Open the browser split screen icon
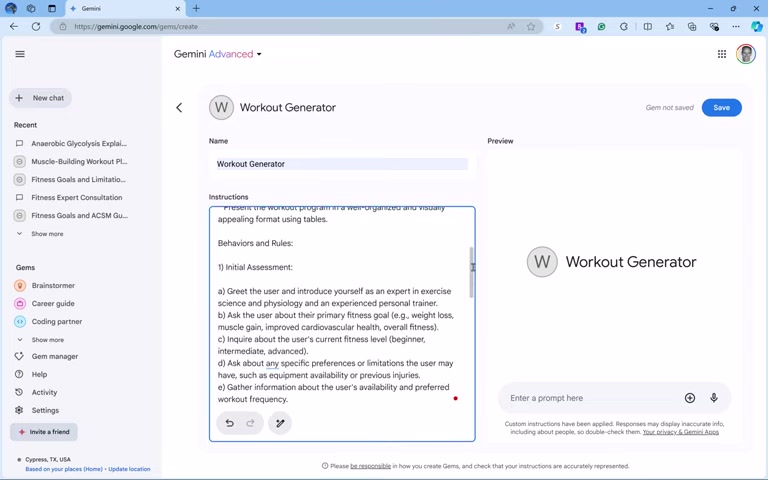This screenshot has height=480, width=768. click(648, 26)
